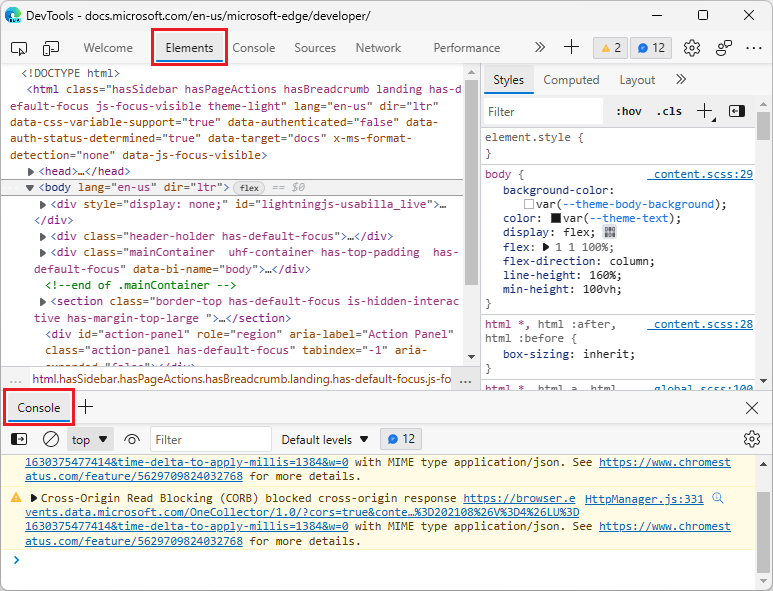This screenshot has height=591, width=773.
Task: Open the Network tab
Action: tap(378, 48)
